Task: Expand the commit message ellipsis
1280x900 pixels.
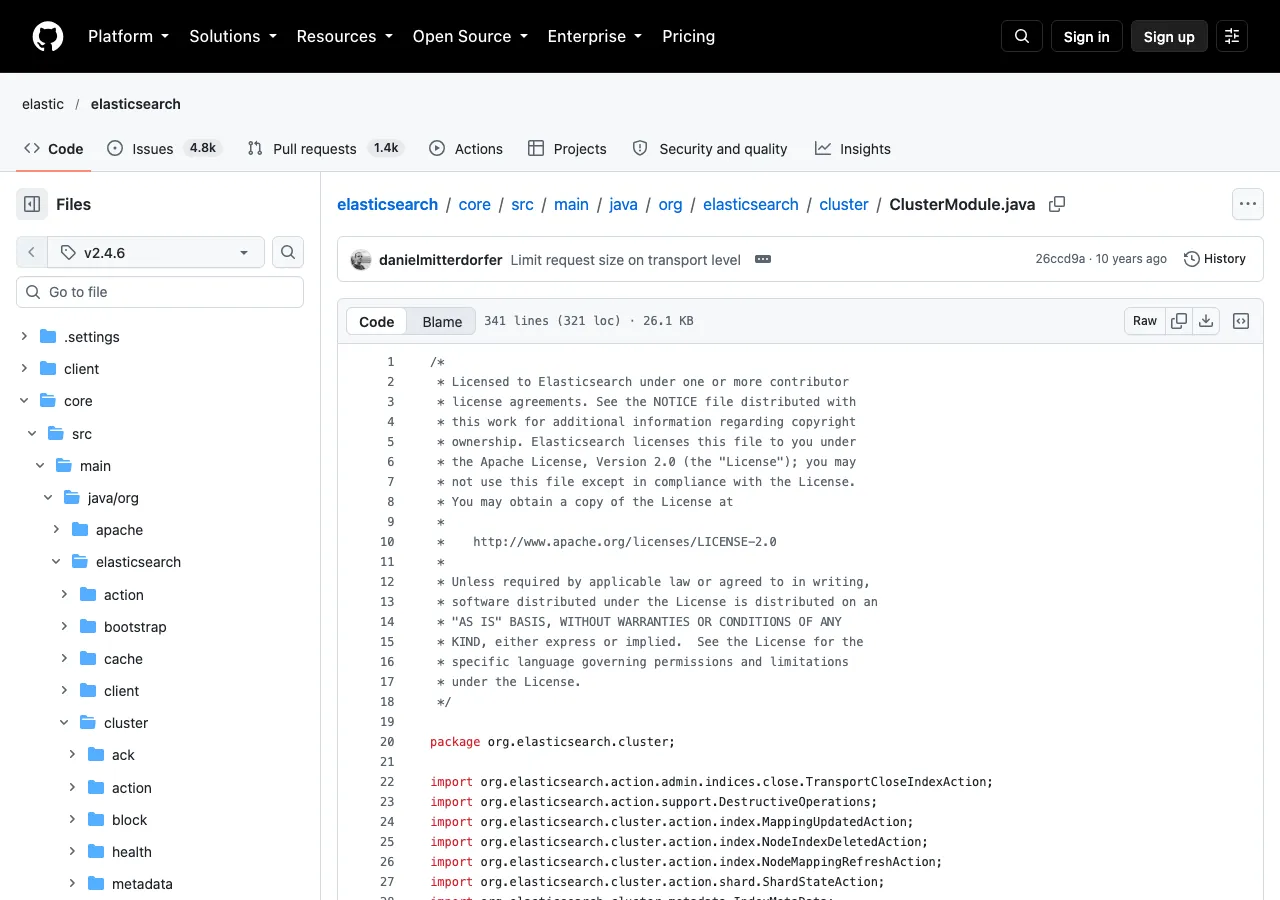Action: [x=763, y=259]
